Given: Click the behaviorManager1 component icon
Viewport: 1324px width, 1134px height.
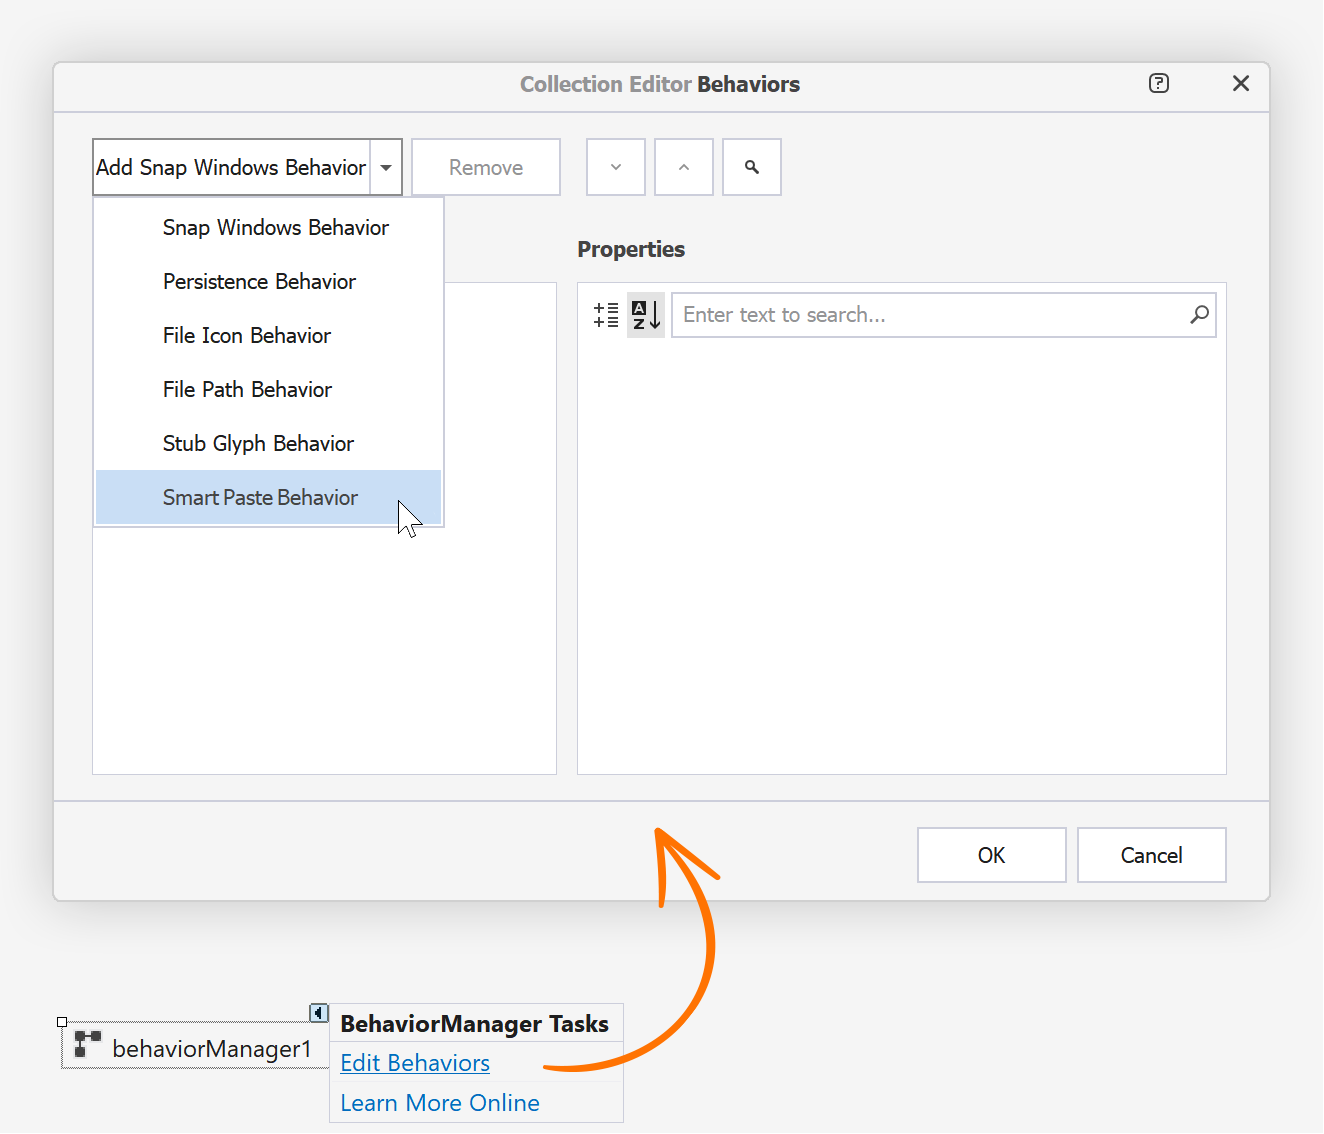Looking at the screenshot, I should tap(88, 1044).
